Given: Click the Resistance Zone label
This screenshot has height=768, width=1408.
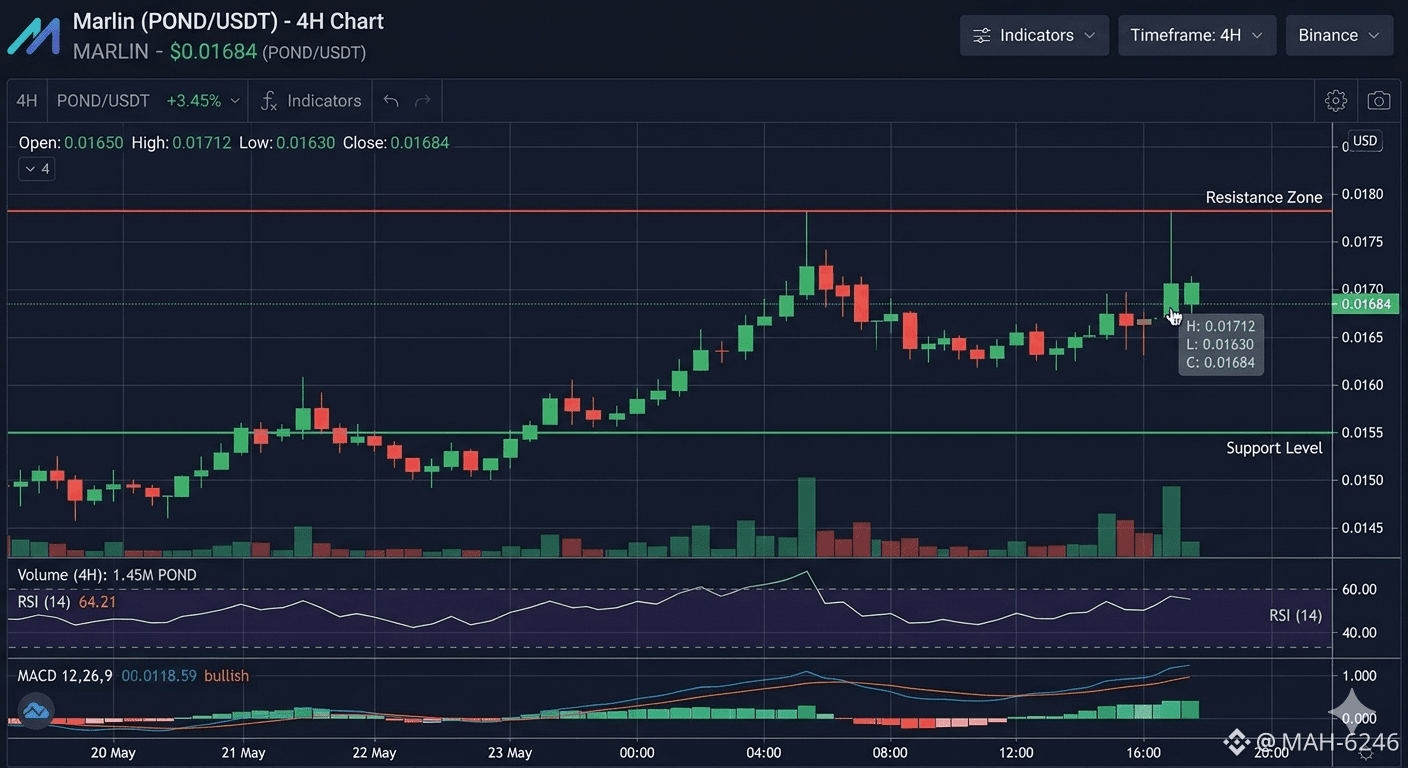Looking at the screenshot, I should click(1264, 197).
